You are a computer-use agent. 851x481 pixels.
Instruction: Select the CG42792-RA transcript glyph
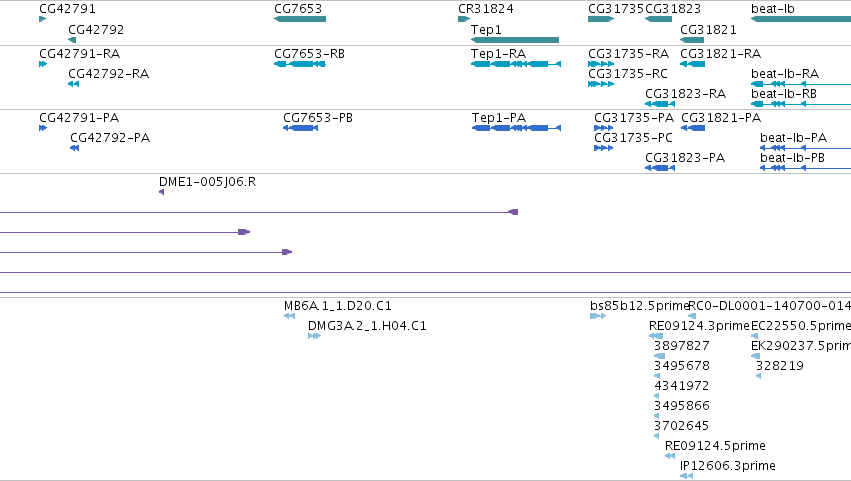(x=73, y=84)
